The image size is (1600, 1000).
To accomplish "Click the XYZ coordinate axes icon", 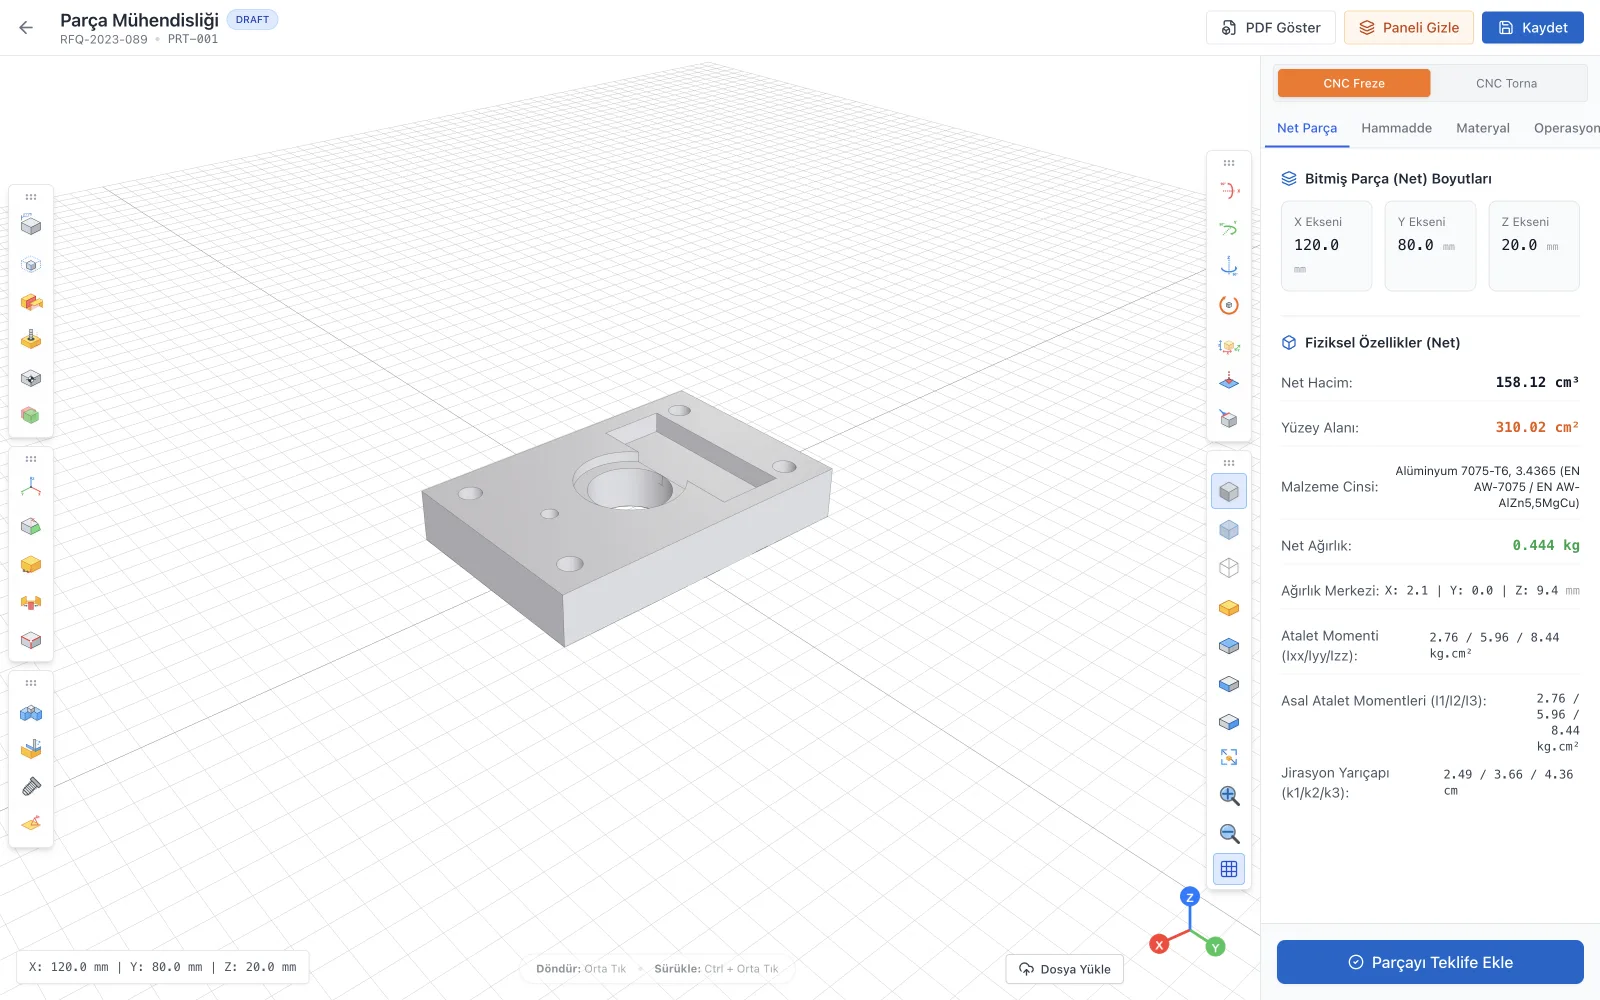I will coord(31,487).
